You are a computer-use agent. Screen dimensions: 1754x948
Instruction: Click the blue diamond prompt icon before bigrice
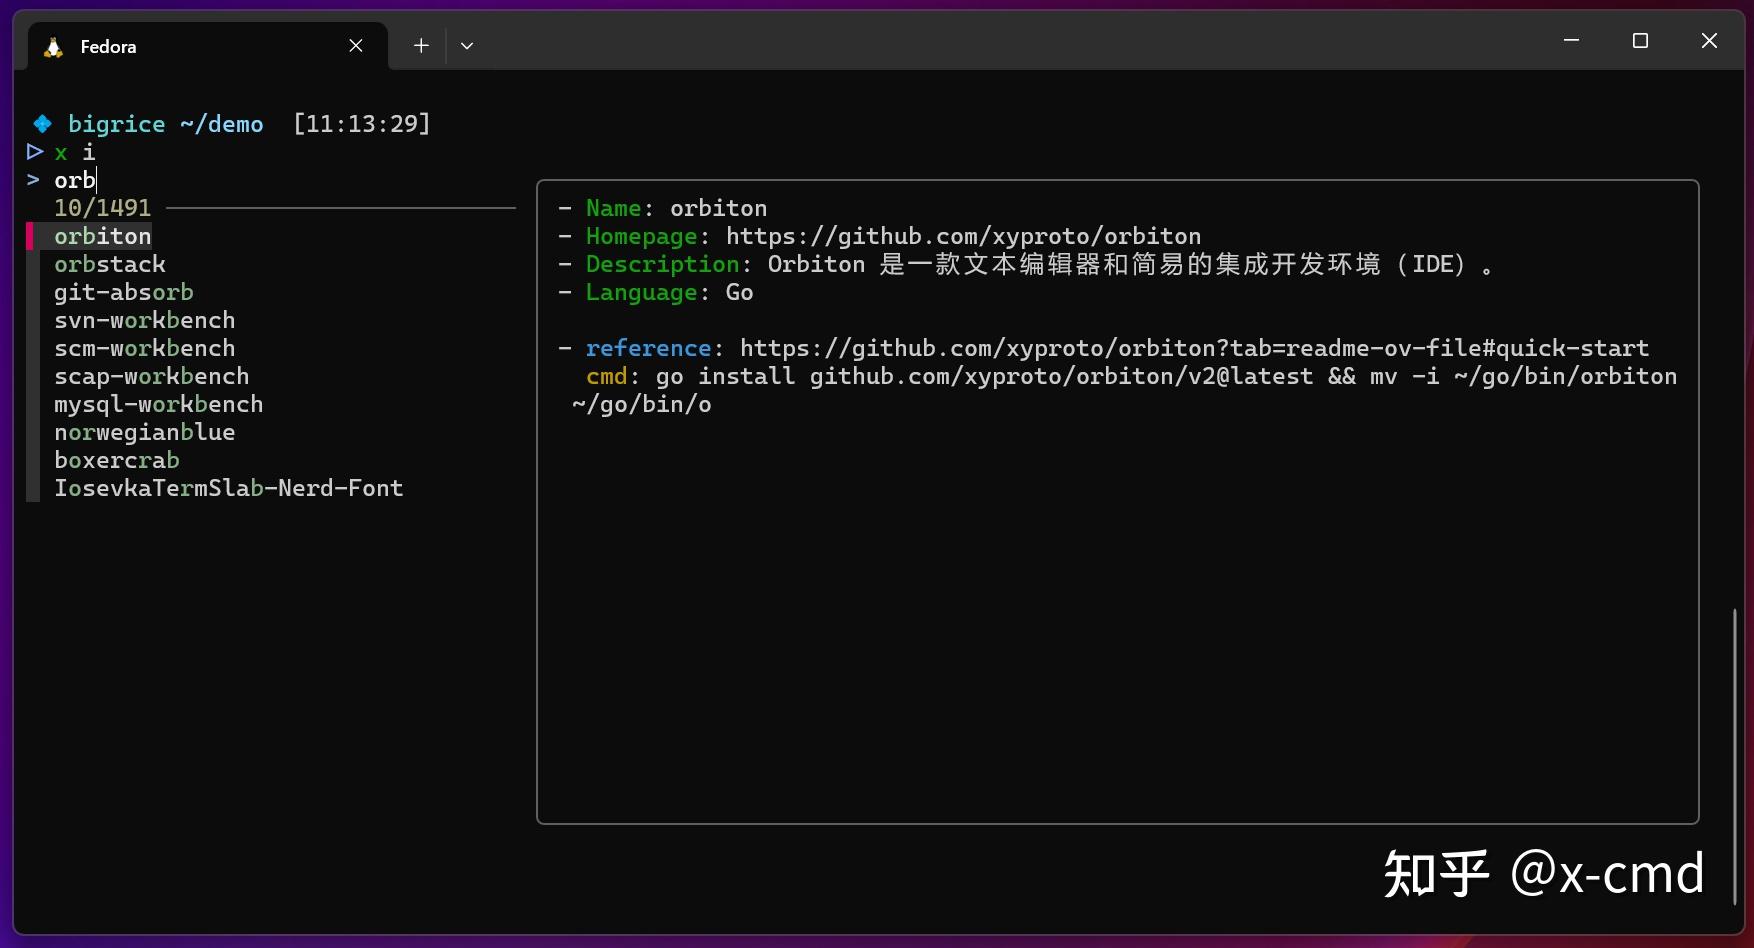point(41,123)
